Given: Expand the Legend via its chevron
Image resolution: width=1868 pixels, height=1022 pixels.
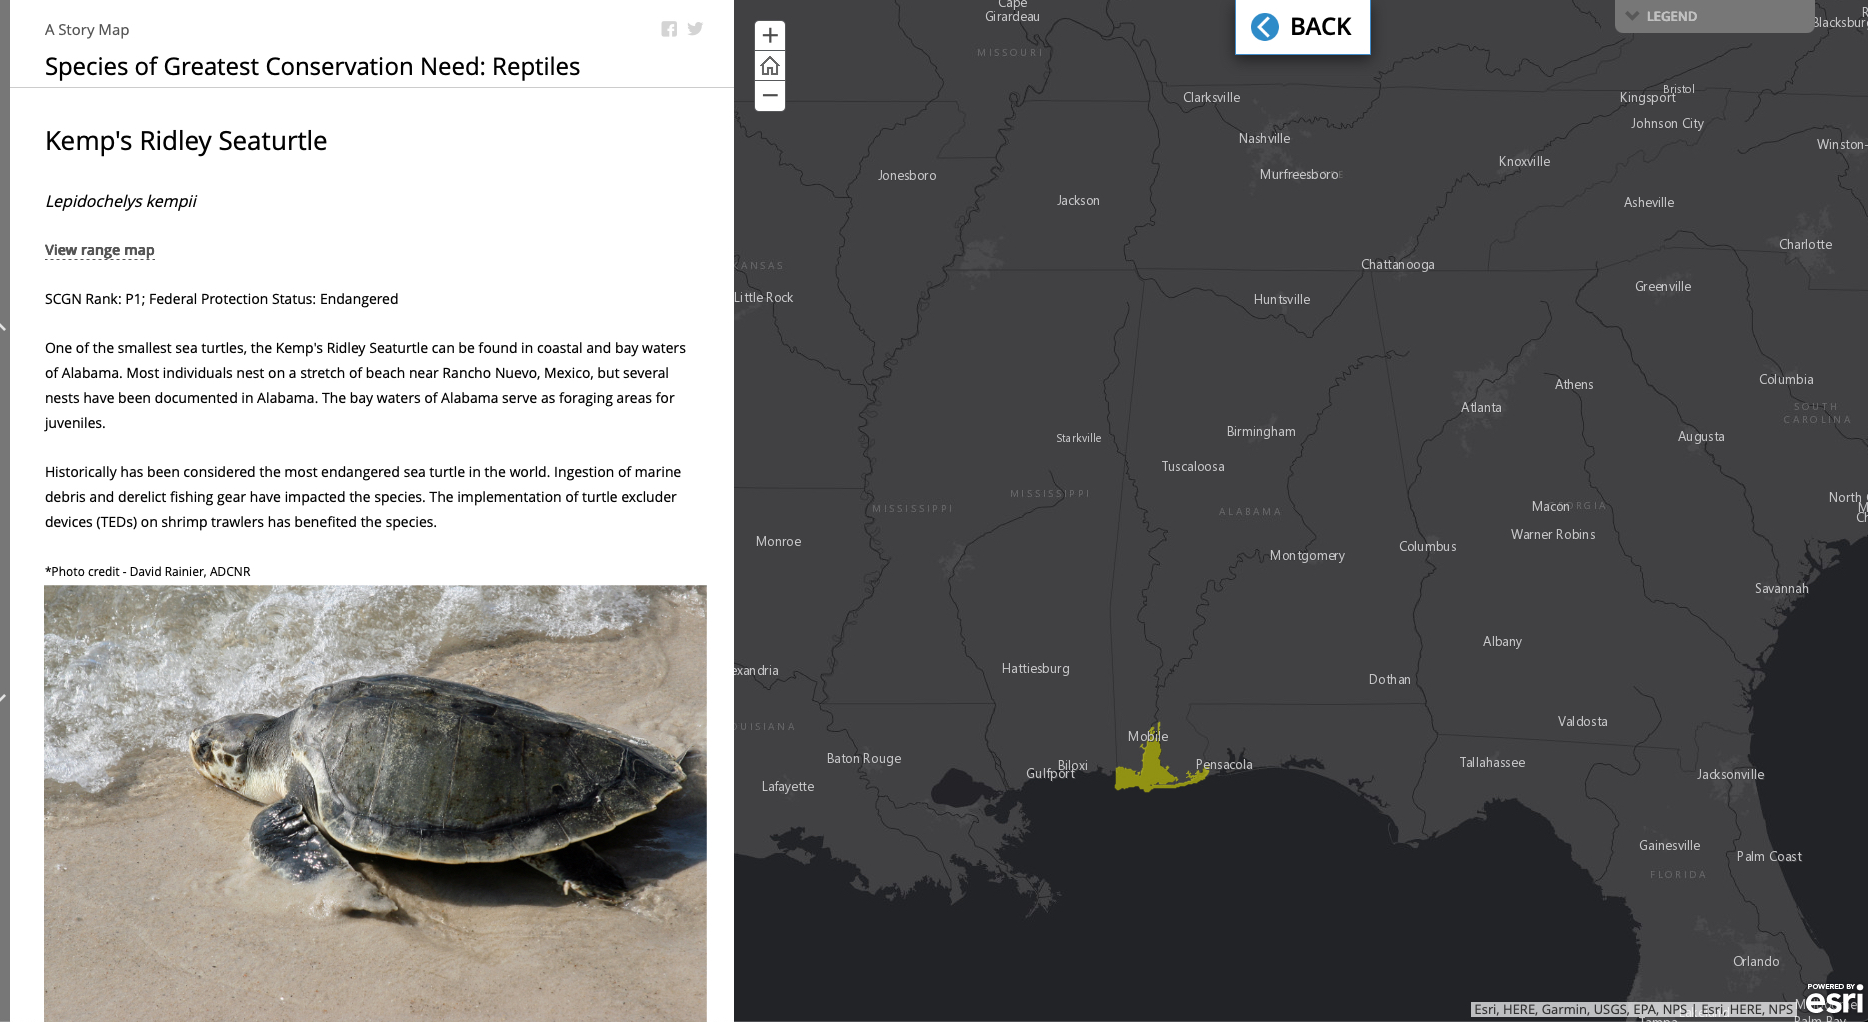Looking at the screenshot, I should click(x=1634, y=16).
